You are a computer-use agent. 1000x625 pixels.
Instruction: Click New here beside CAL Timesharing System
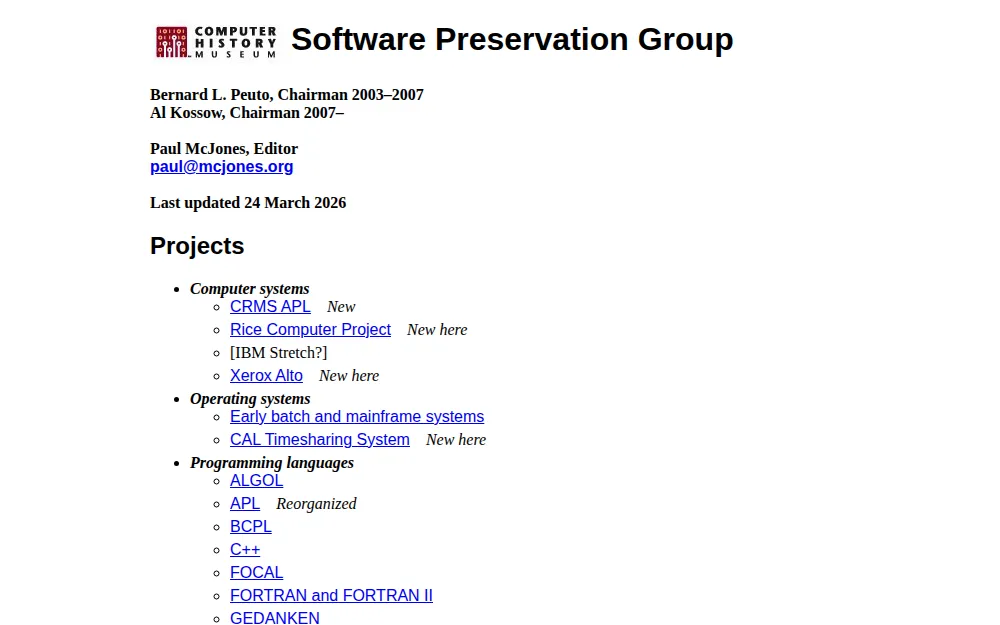456,439
